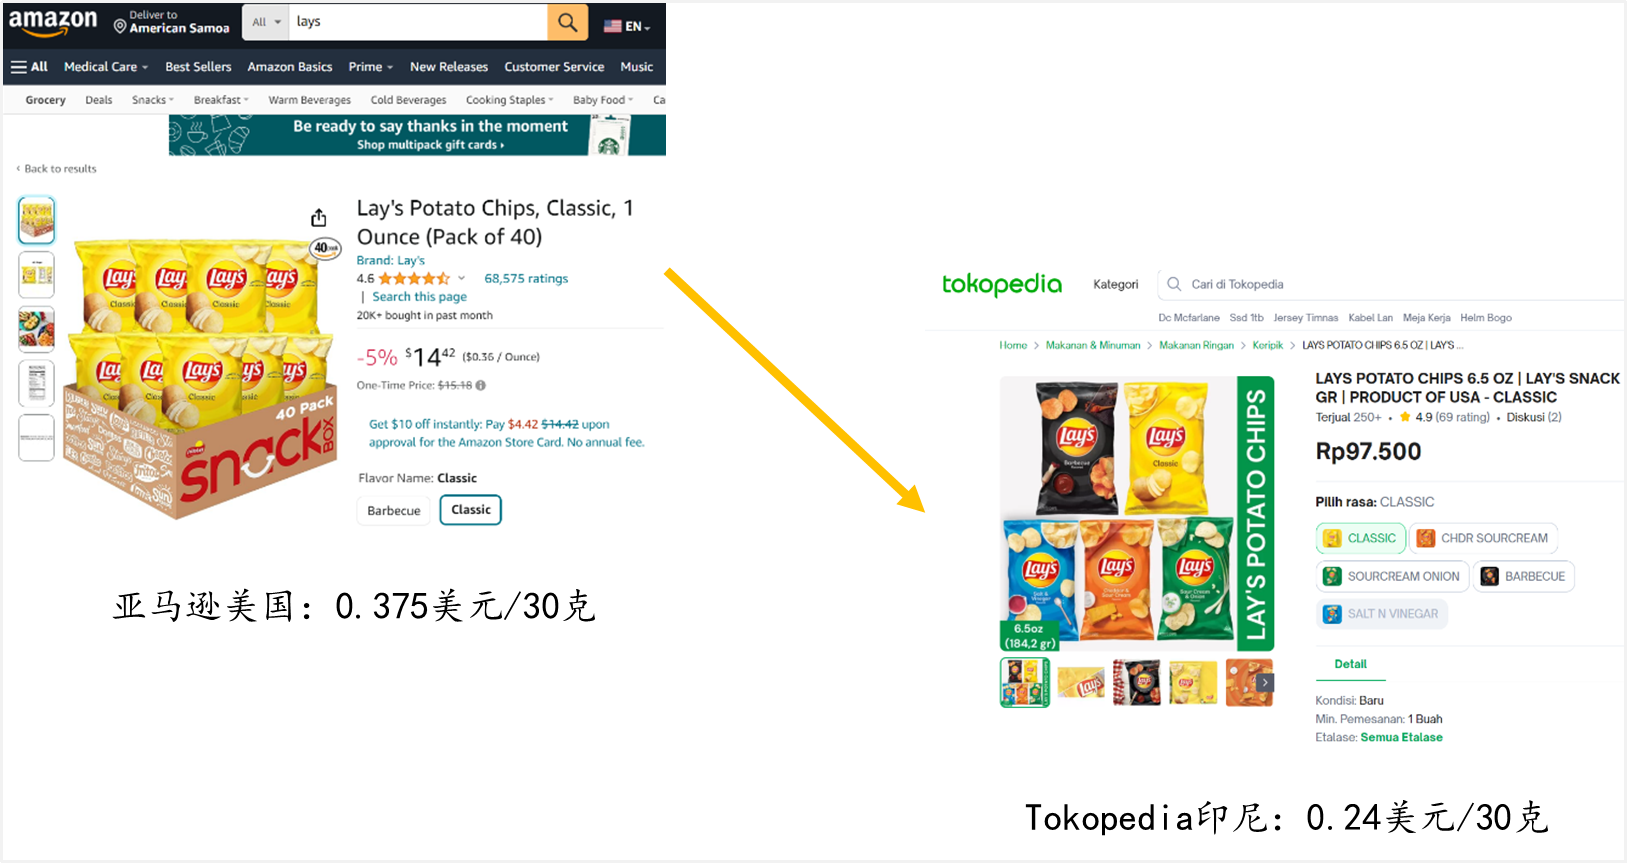Click the Tokopedia logo

point(1002,284)
